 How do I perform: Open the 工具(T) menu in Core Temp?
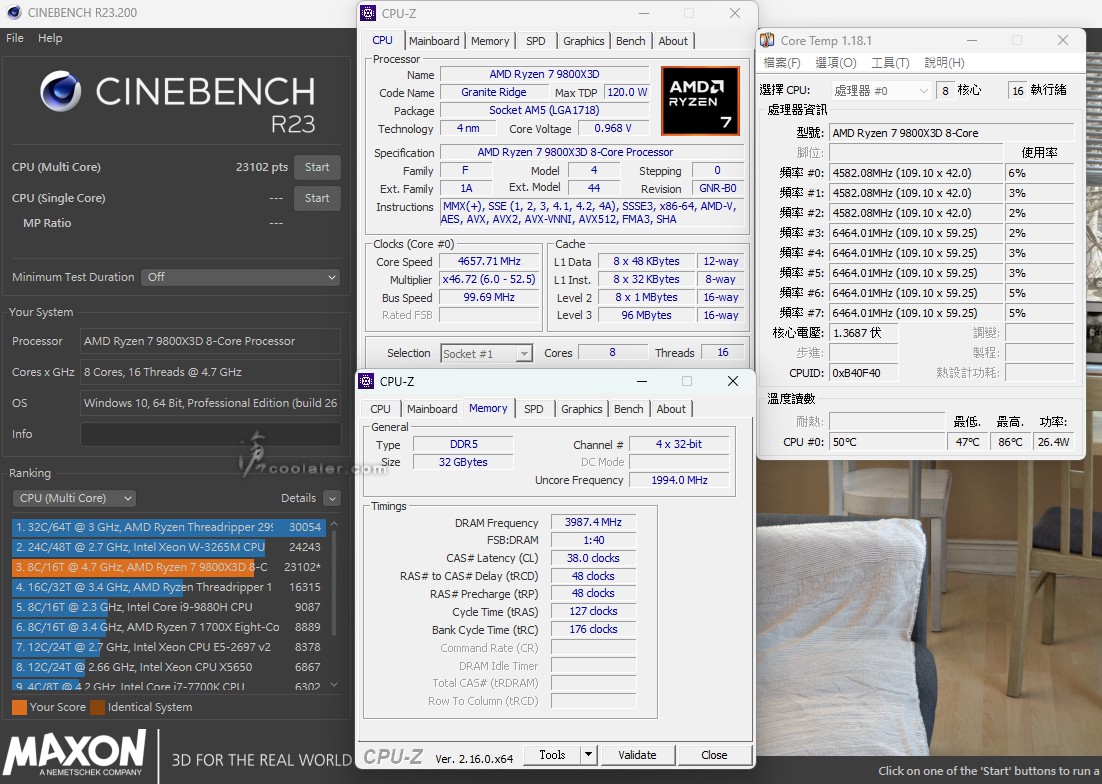point(890,63)
